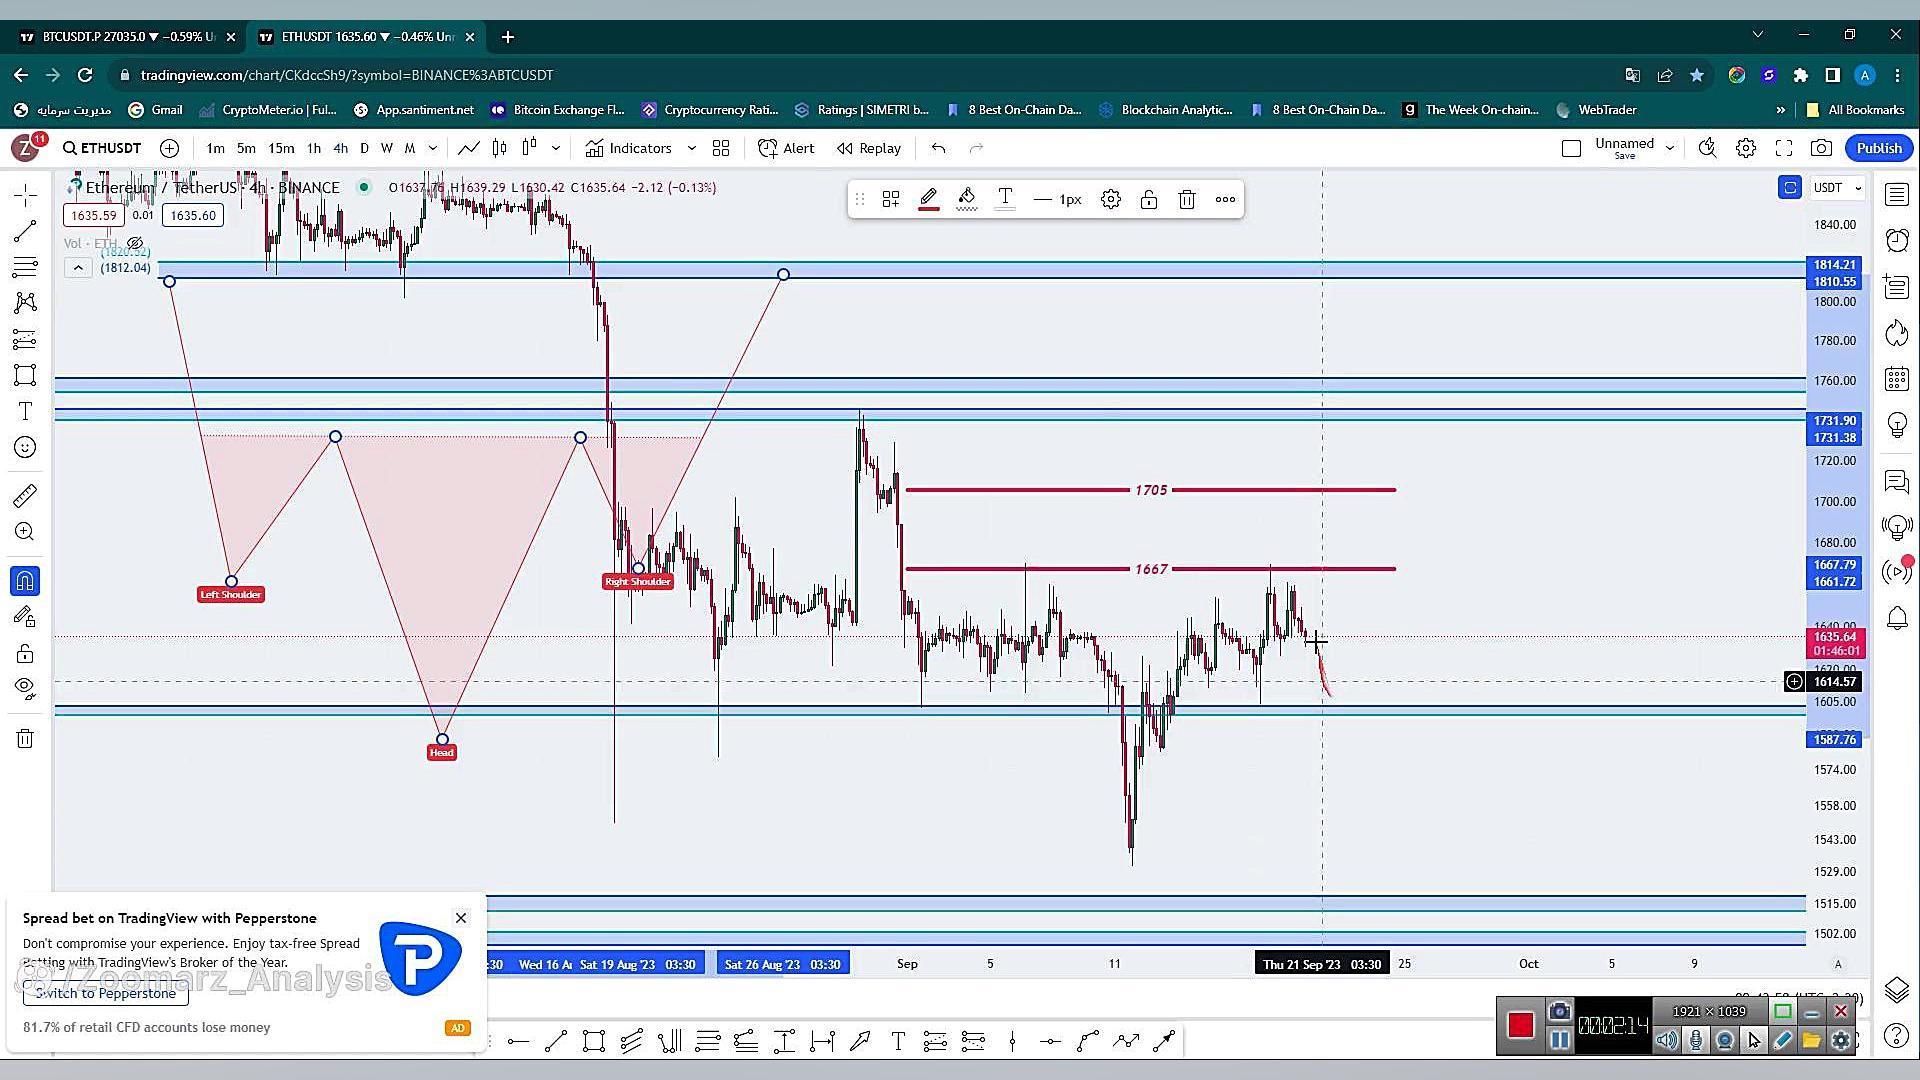Open indicator templates
The height and width of the screenshot is (1080, 1920).
click(721, 148)
